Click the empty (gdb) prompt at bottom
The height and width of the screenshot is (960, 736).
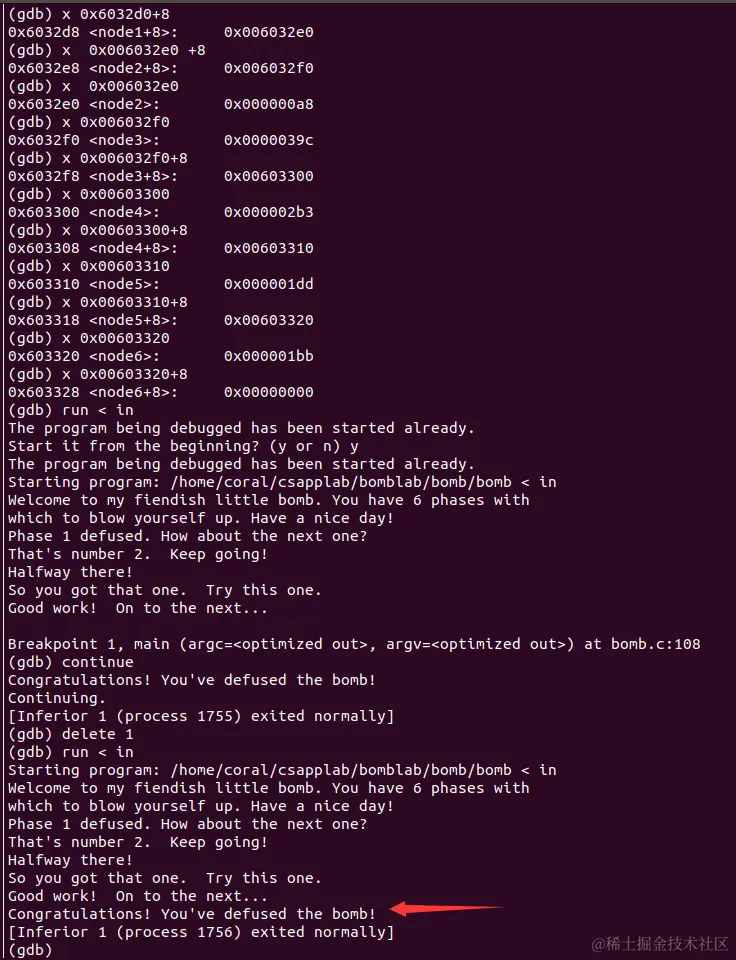coord(30,950)
